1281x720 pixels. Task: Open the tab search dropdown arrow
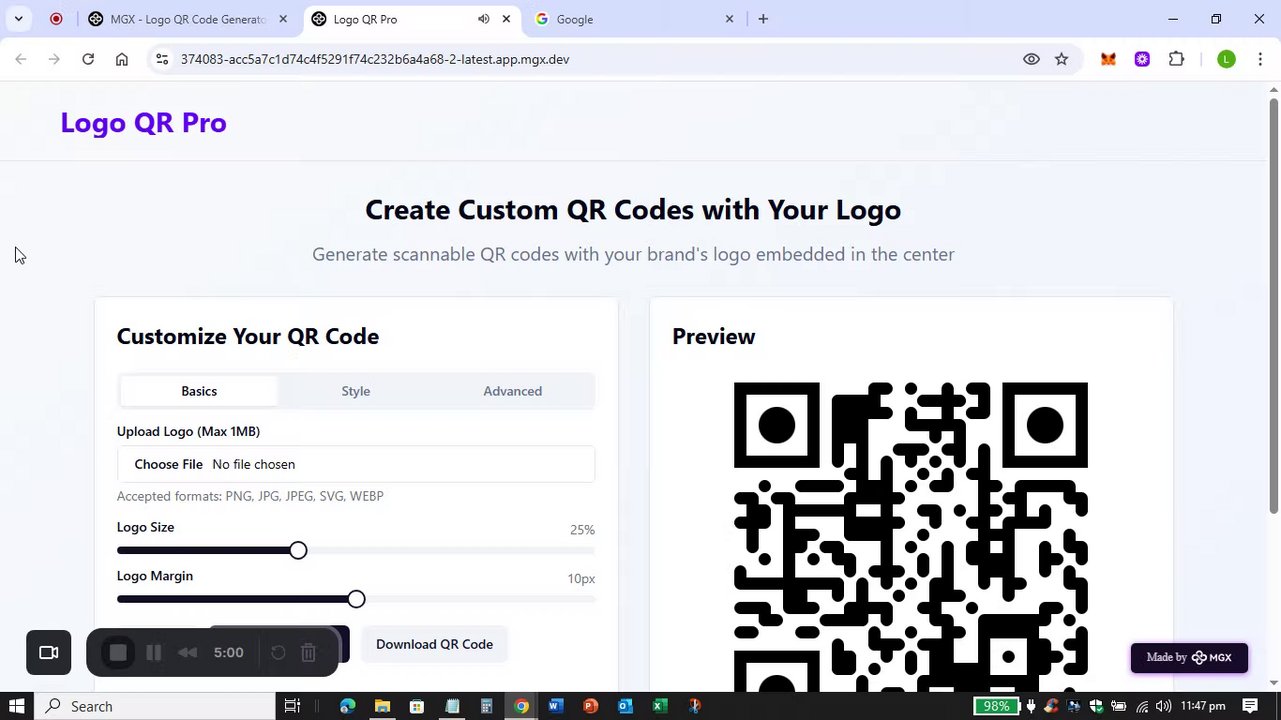18,18
